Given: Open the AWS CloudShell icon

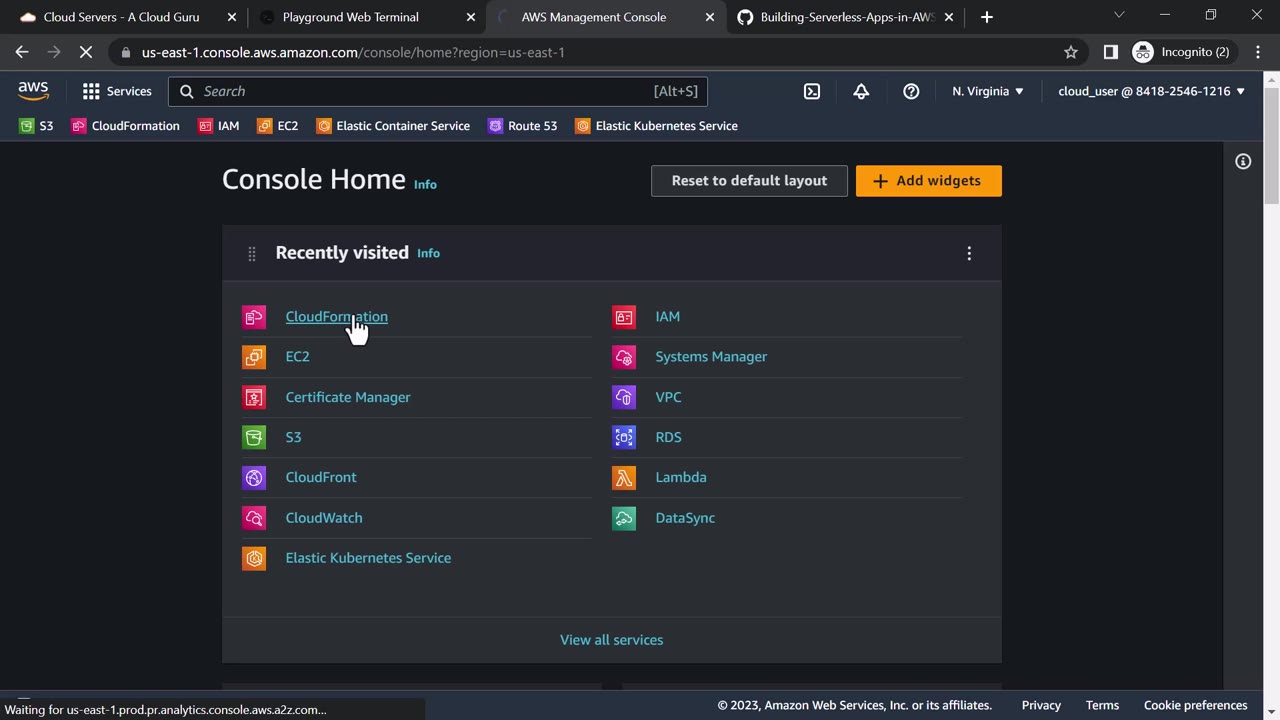Looking at the screenshot, I should pyautogui.click(x=812, y=91).
